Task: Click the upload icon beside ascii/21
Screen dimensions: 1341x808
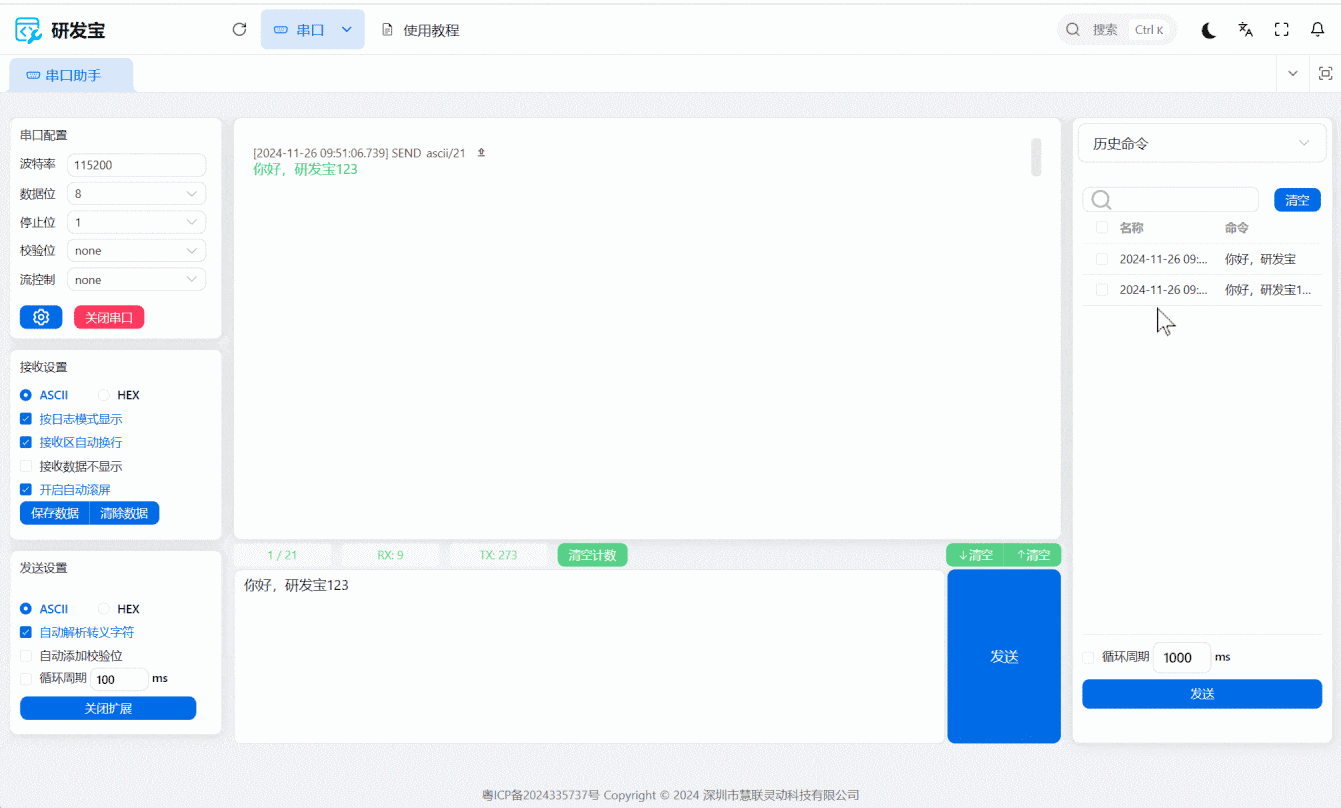Action: coord(481,153)
